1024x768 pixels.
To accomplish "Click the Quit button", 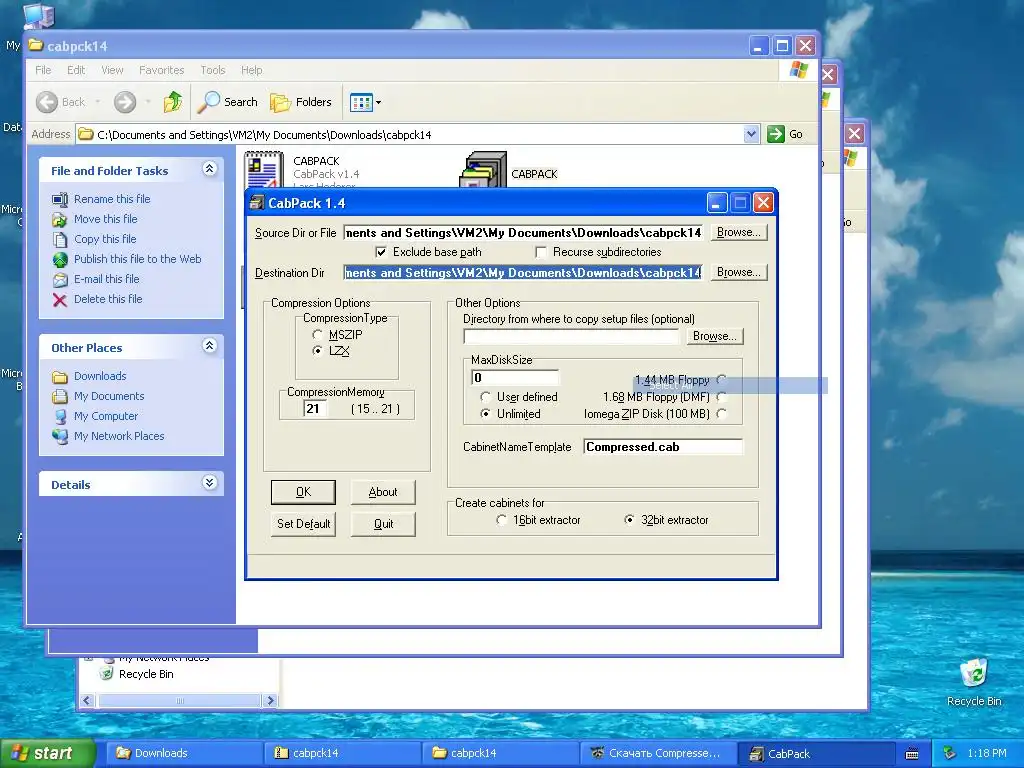I will (x=383, y=524).
